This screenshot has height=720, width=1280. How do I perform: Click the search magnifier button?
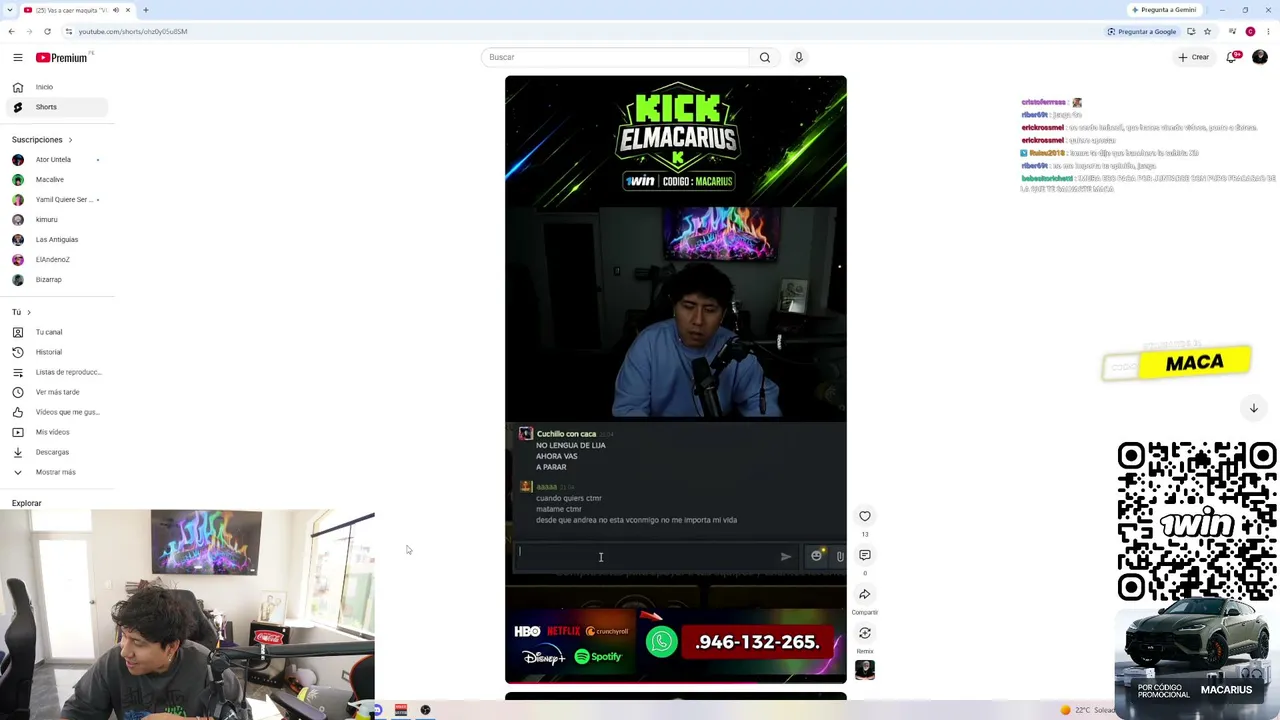pyautogui.click(x=765, y=57)
